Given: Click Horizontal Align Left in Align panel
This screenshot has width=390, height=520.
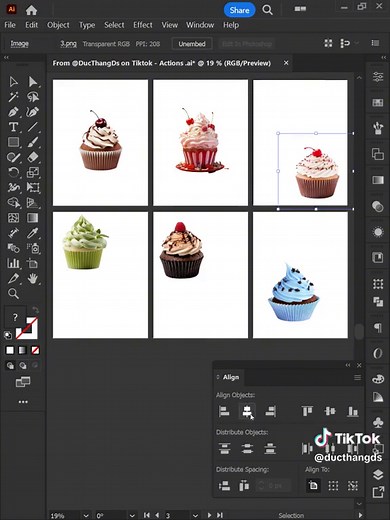Looking at the screenshot, I should pyautogui.click(x=224, y=411).
